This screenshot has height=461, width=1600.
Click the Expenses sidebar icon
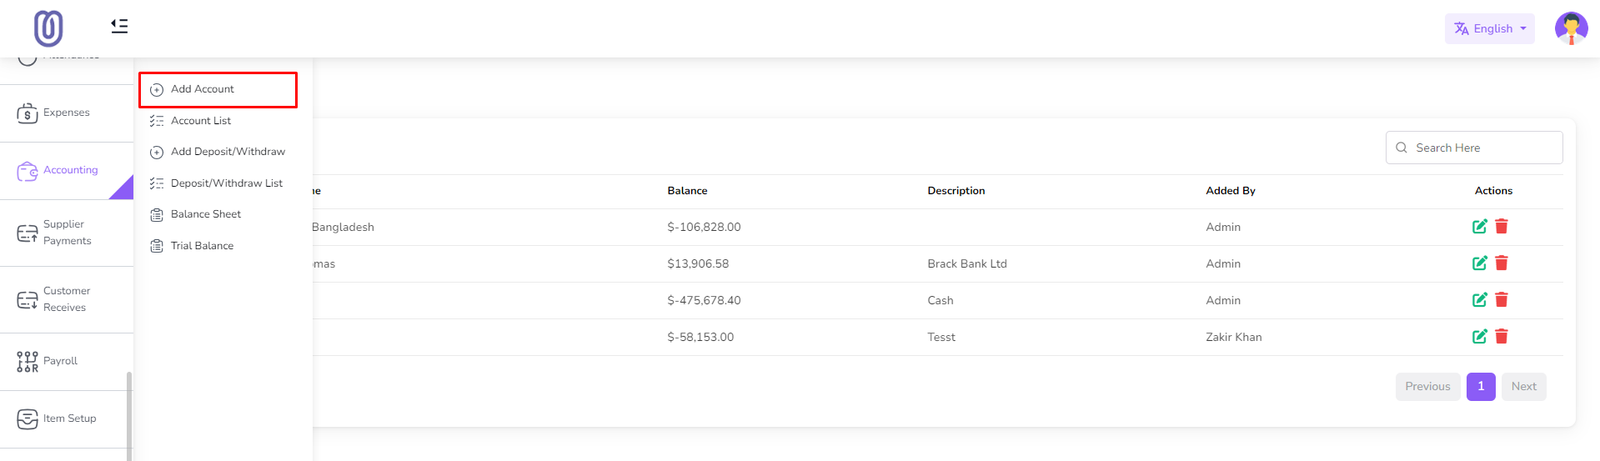[x=27, y=113]
